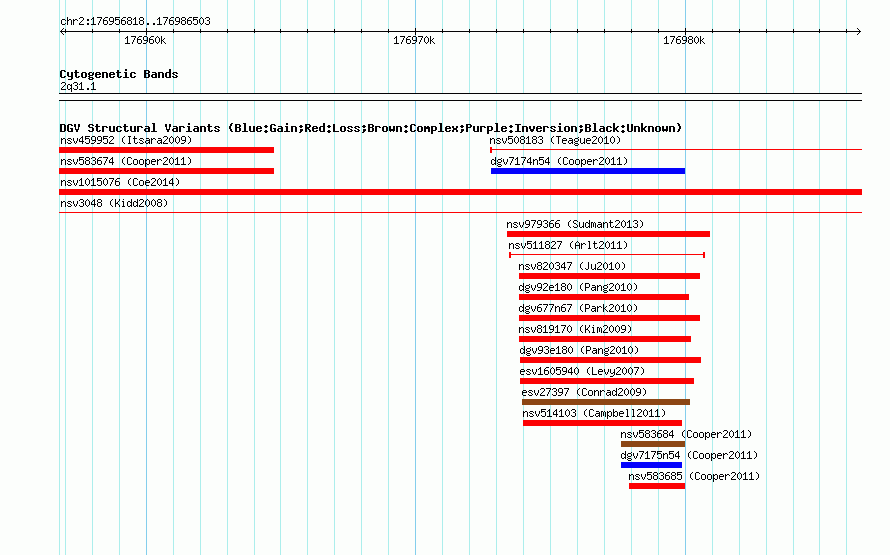Viewport: 890px width, 555px height.
Task: Click the nsv459952 (Itsara2009) label
Action: (x=126, y=140)
